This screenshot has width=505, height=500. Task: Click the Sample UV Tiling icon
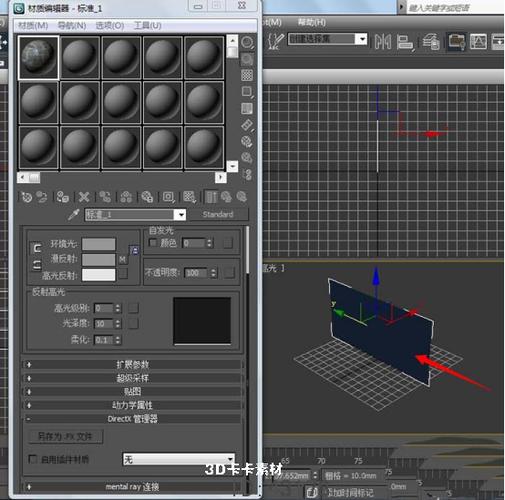[x=247, y=92]
